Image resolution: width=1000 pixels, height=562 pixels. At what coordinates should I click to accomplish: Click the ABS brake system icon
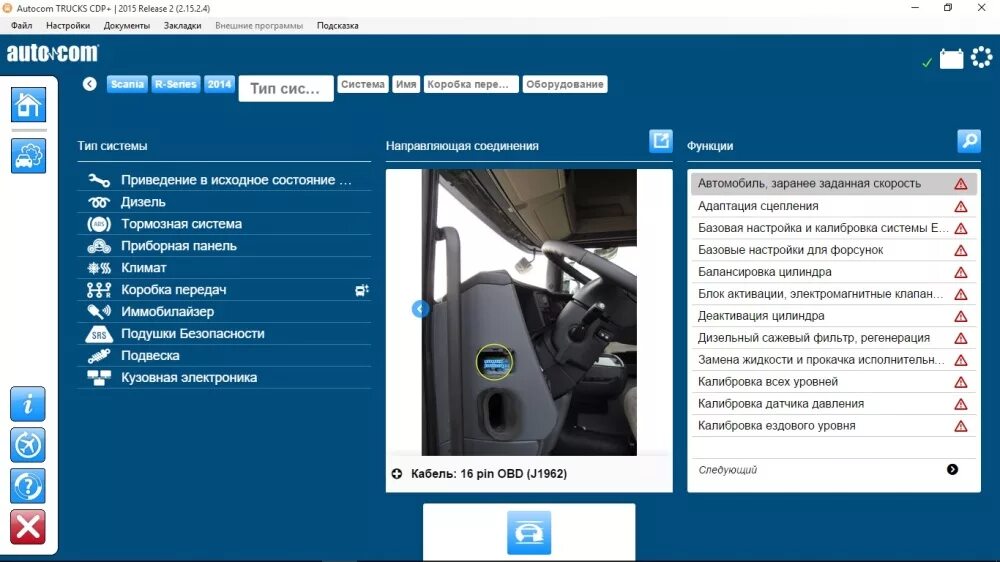[x=99, y=224]
